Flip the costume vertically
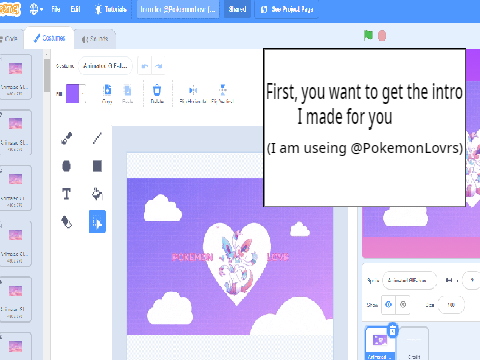This screenshot has width=480, height=360. point(223,94)
